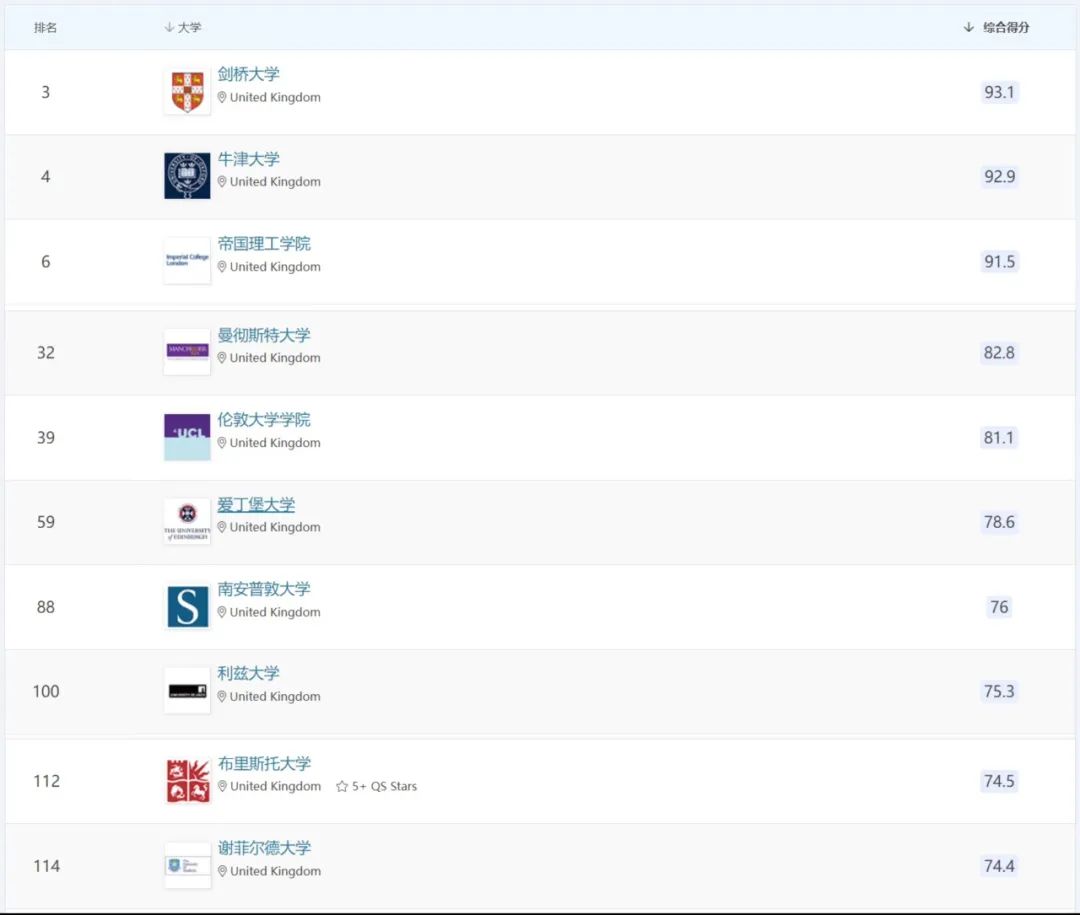Click the 91.5 score badge
The height and width of the screenshot is (915, 1080).
click(x=999, y=261)
